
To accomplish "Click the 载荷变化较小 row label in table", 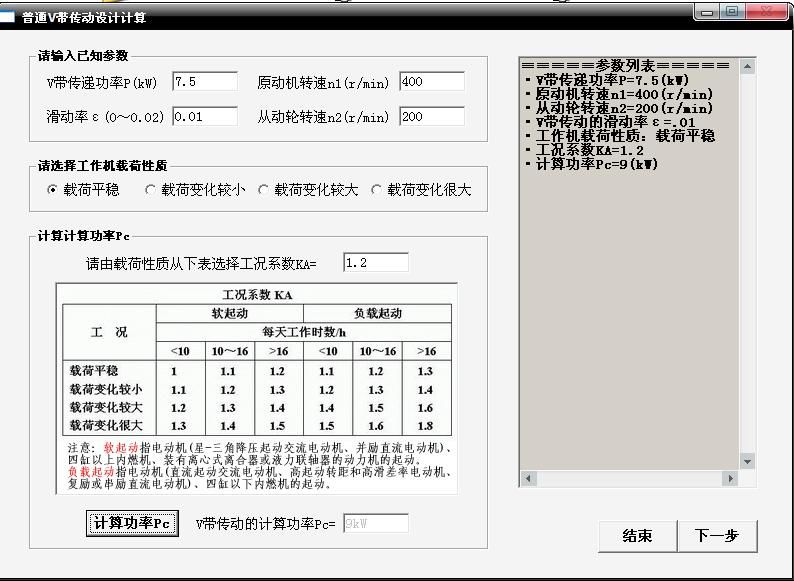I will coord(106,390).
